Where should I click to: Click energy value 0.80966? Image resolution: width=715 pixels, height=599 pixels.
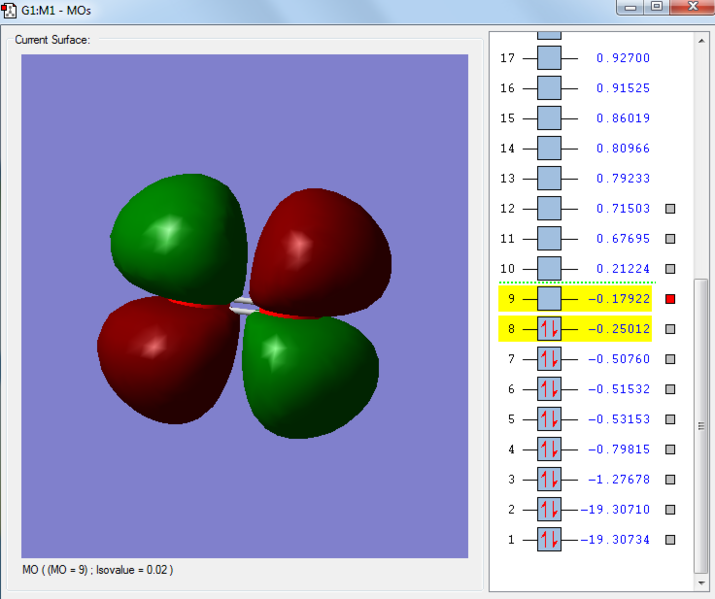click(x=623, y=149)
